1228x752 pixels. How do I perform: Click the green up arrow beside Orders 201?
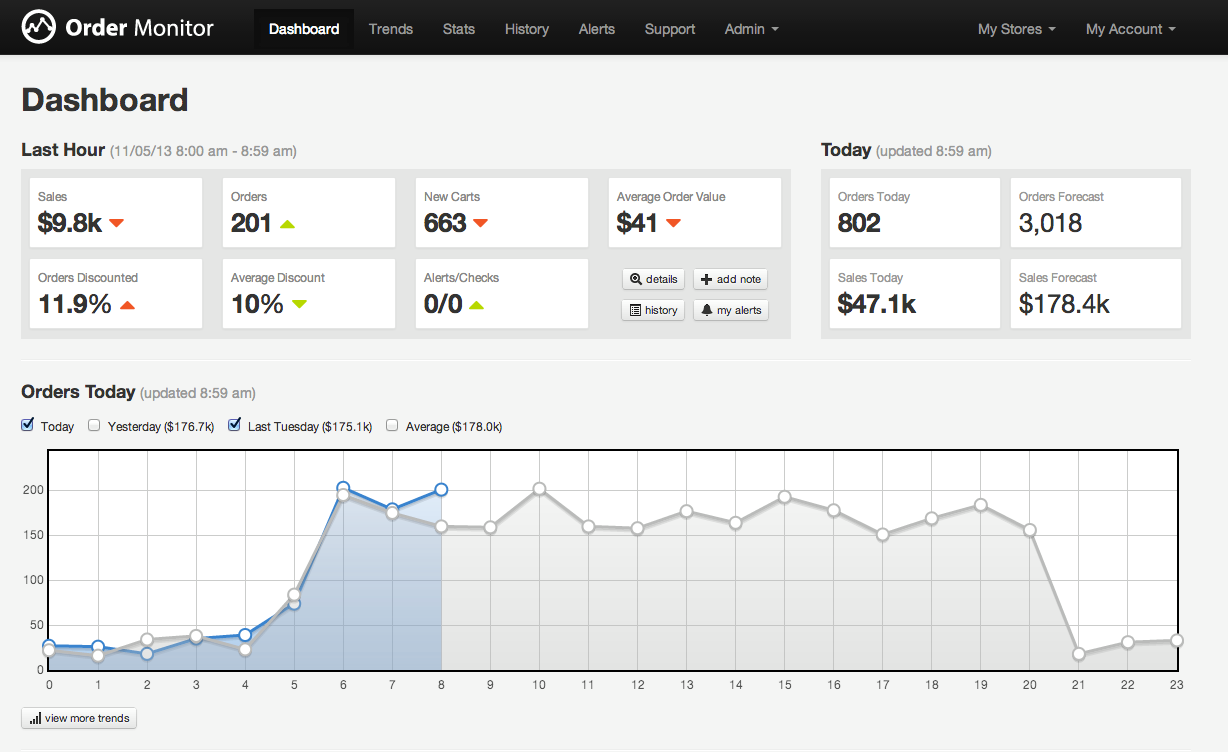click(288, 224)
